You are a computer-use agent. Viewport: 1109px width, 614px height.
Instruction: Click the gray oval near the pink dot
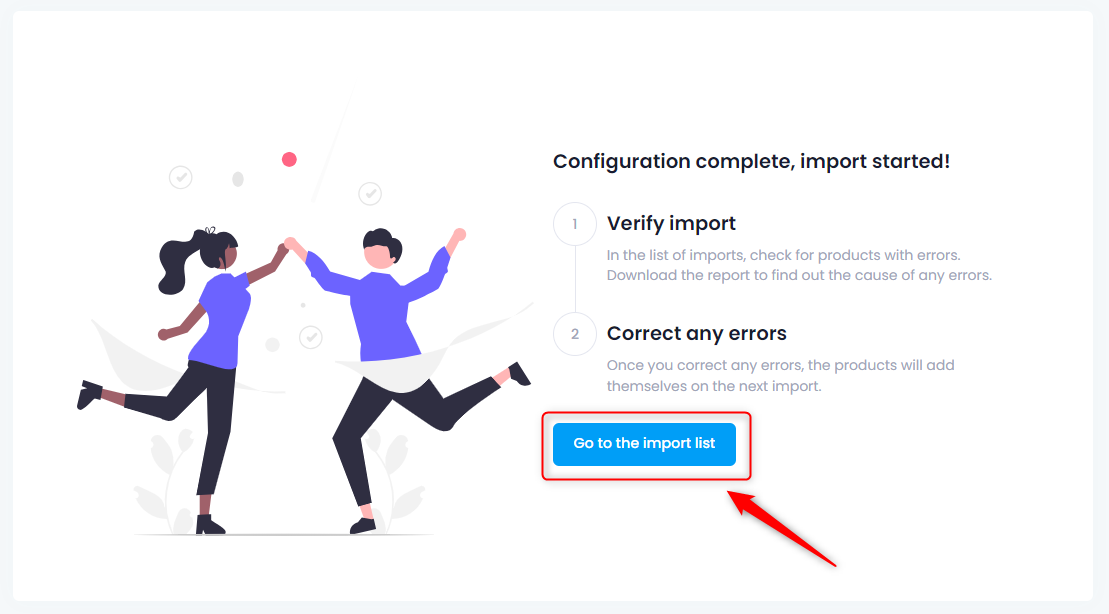click(x=238, y=179)
